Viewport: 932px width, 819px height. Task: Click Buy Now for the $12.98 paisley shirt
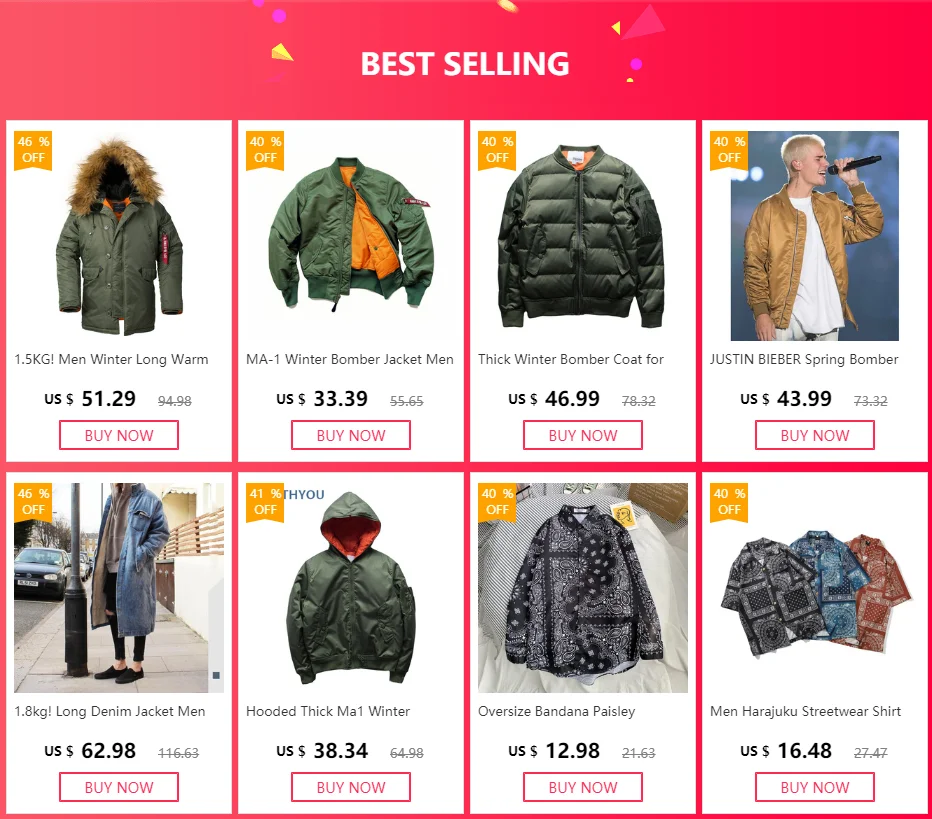[x=582, y=787]
